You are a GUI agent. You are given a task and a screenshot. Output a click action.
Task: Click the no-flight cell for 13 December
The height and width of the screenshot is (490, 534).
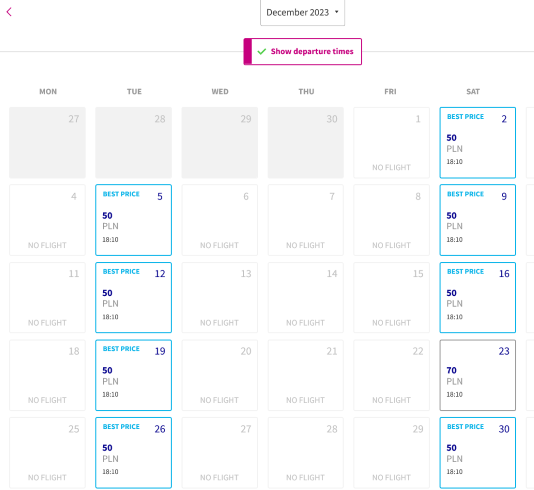(220, 297)
